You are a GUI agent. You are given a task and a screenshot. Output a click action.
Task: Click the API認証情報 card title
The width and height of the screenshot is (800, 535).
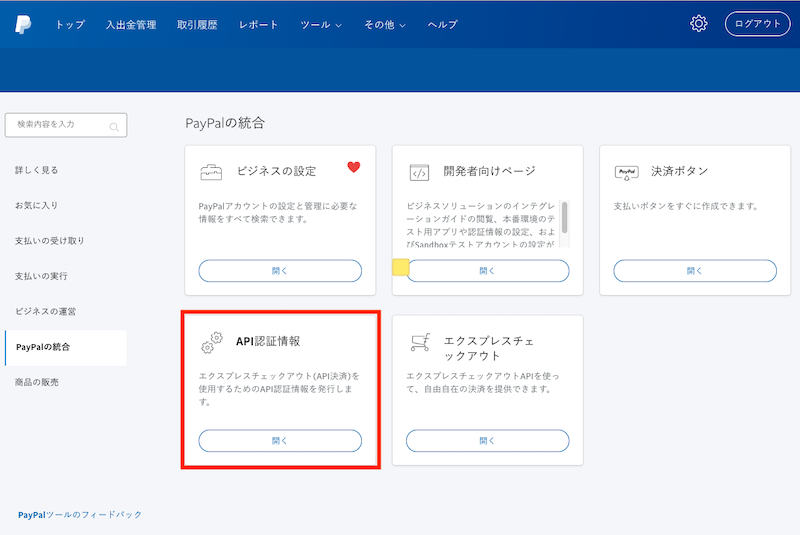pos(268,341)
